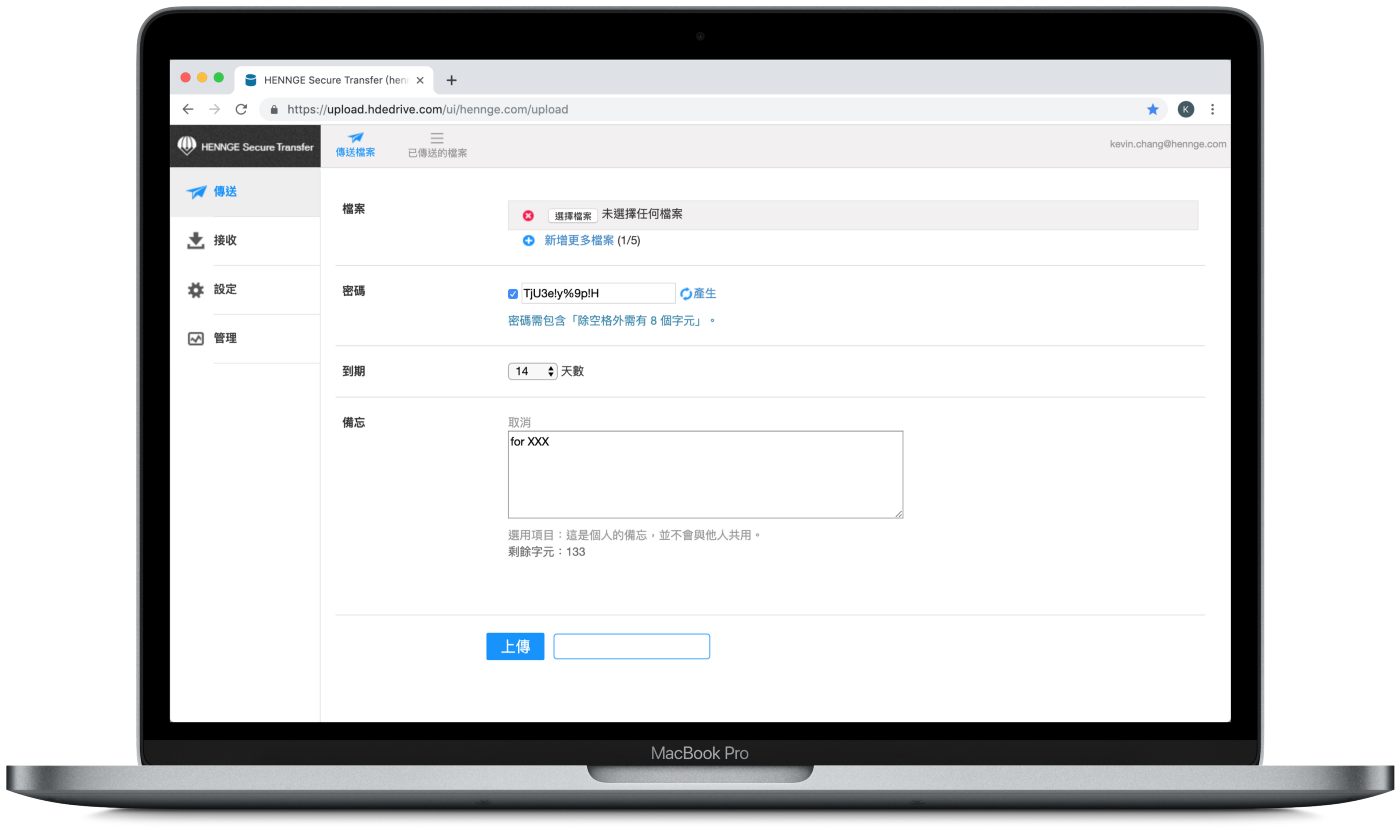Click kevin.chang@hennge.com account text
The image size is (1400, 832).
coord(1168,144)
